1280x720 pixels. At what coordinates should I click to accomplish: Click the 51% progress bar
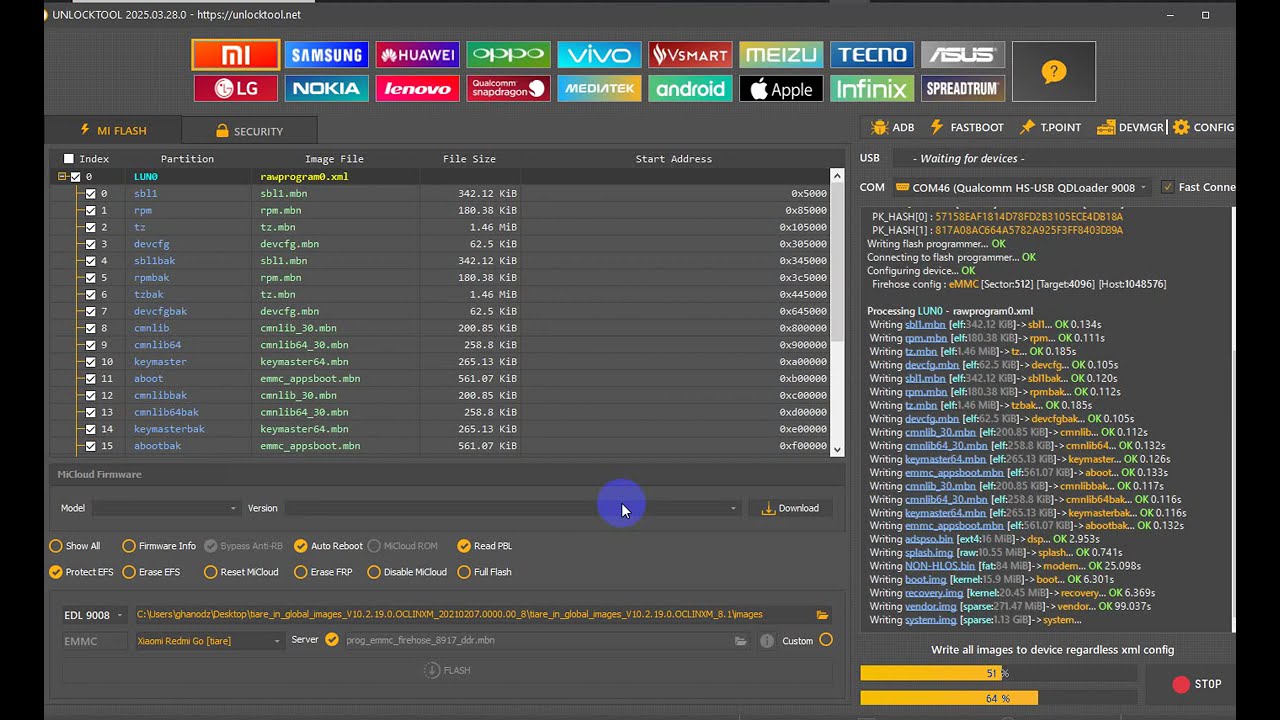tap(997, 674)
